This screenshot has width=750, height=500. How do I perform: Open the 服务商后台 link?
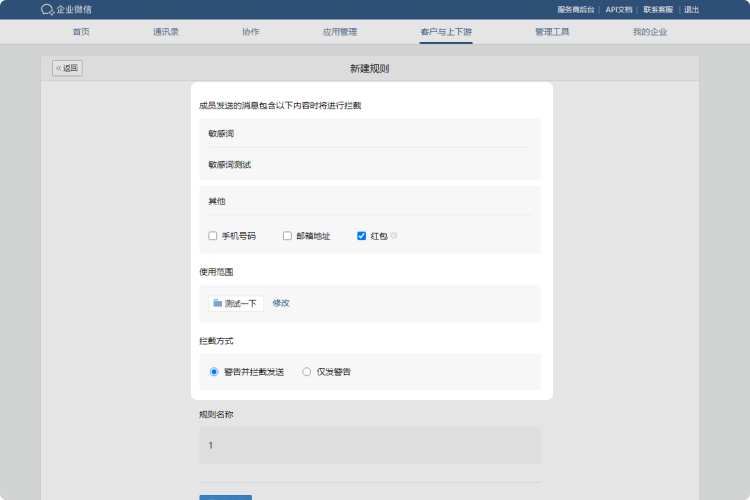[x=575, y=10]
